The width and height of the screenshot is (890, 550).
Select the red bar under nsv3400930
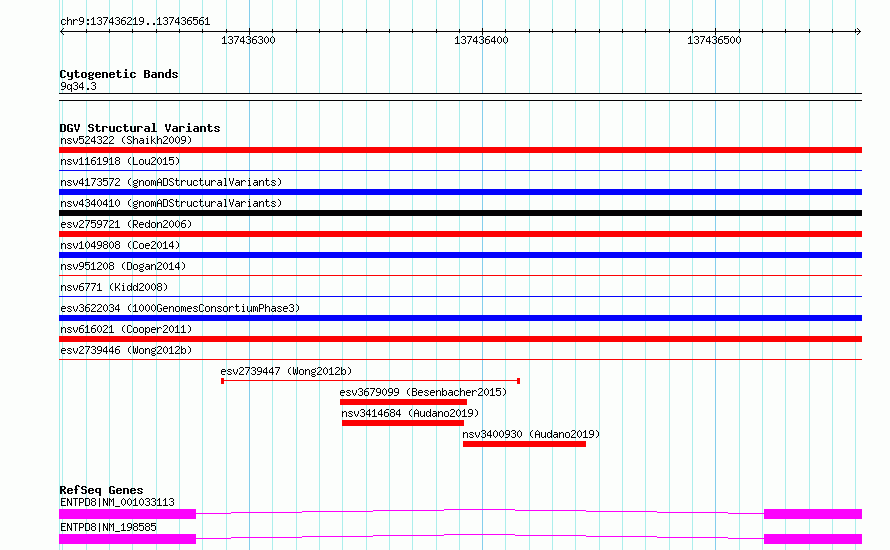[x=524, y=444]
